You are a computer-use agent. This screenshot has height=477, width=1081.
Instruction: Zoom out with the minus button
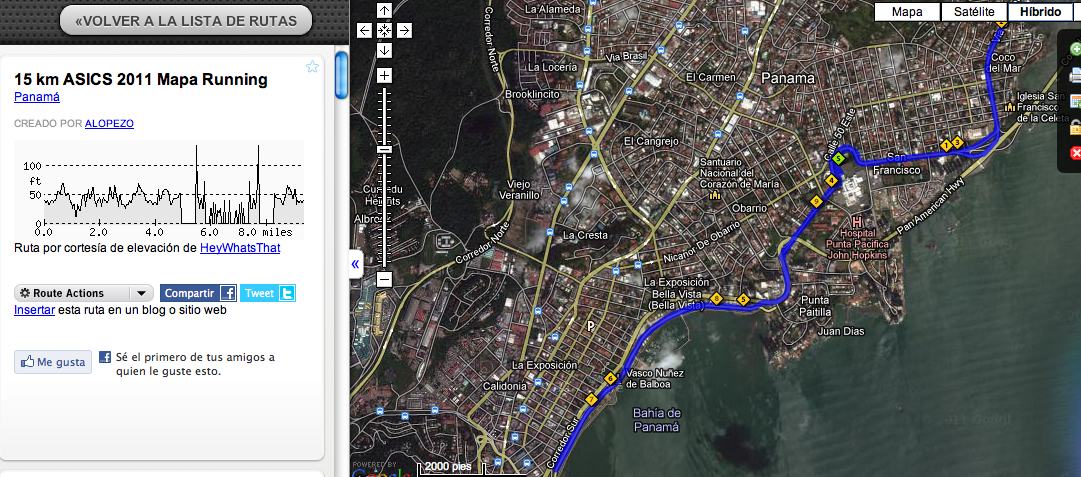click(384, 279)
